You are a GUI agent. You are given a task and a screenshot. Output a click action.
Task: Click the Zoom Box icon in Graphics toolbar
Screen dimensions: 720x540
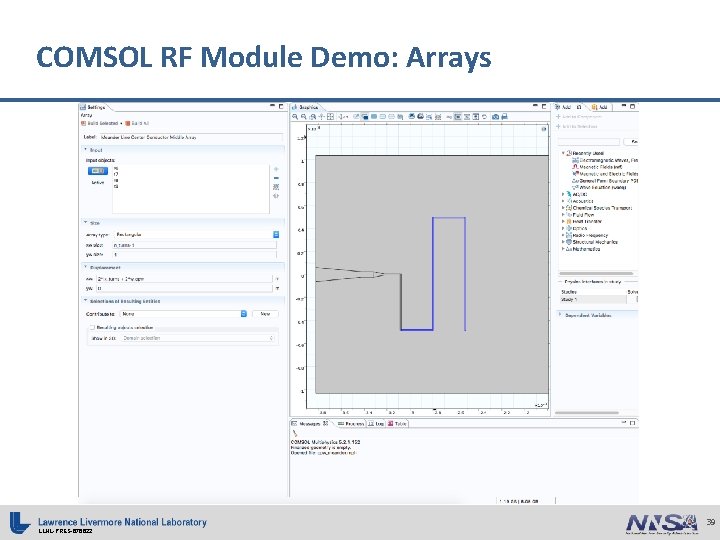pyautogui.click(x=313, y=117)
